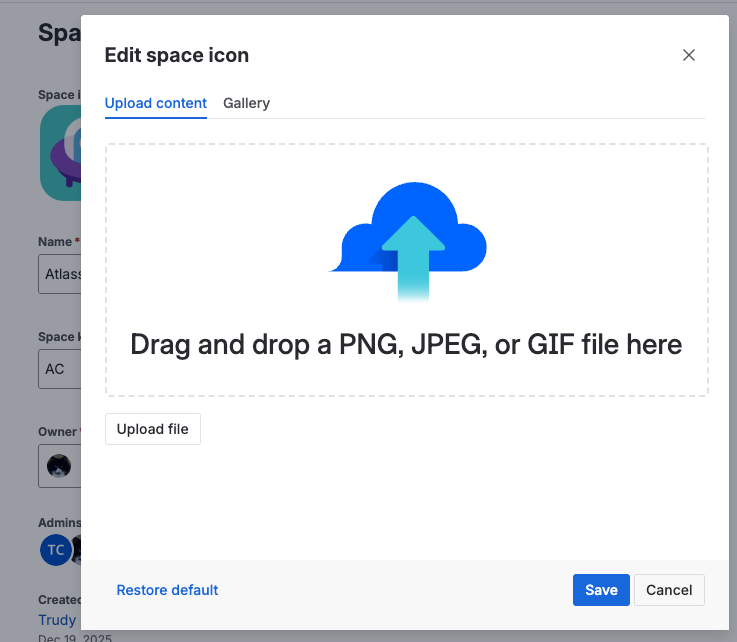Click the drag and drop file zone text
This screenshot has height=642, width=737.
click(x=406, y=344)
